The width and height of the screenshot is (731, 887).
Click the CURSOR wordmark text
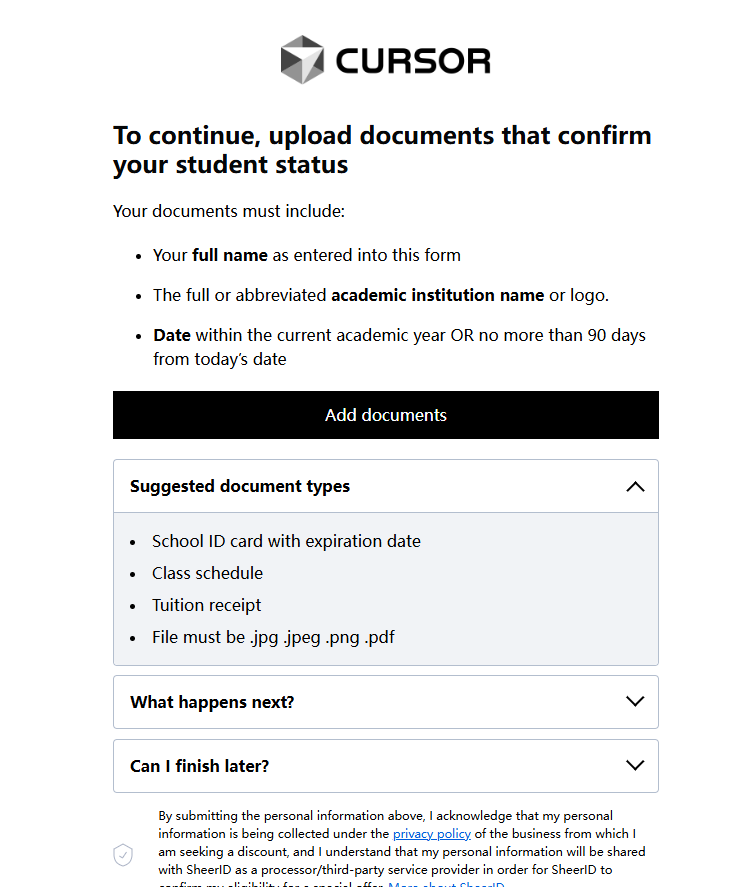[x=413, y=61]
